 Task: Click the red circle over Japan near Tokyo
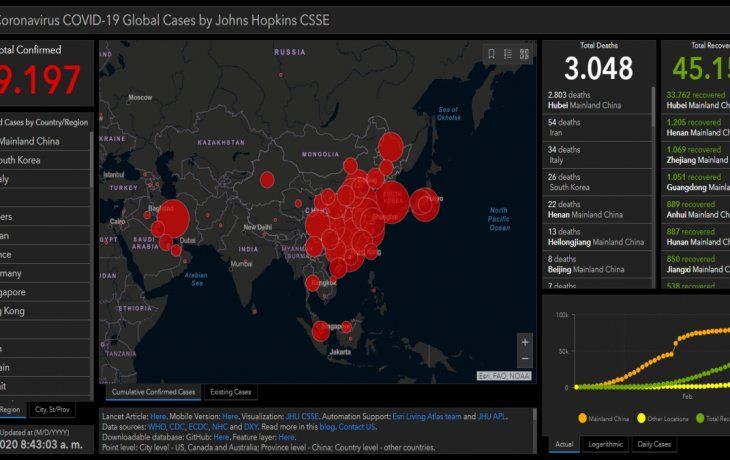pos(424,204)
